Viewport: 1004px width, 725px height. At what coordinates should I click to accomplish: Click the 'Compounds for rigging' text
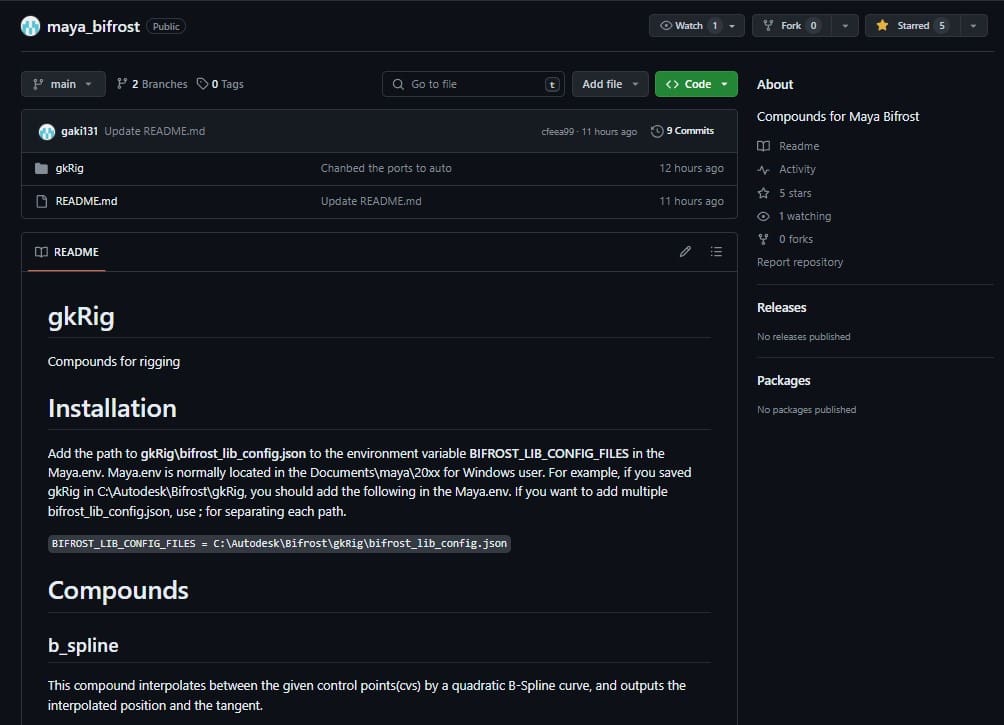114,362
